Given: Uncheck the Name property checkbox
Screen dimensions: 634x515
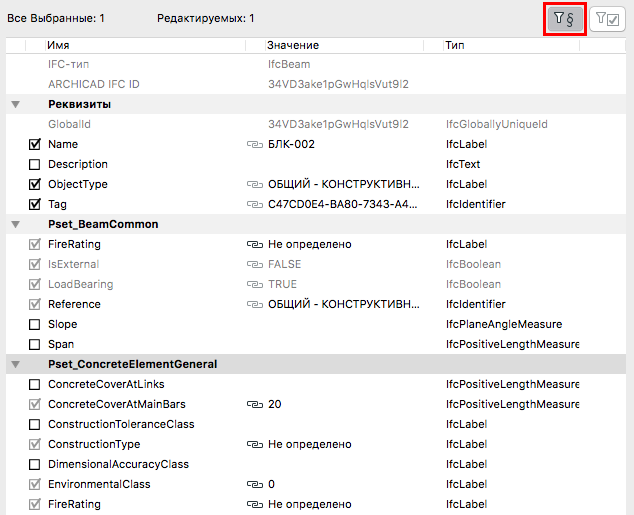Looking at the screenshot, I should point(35,144).
